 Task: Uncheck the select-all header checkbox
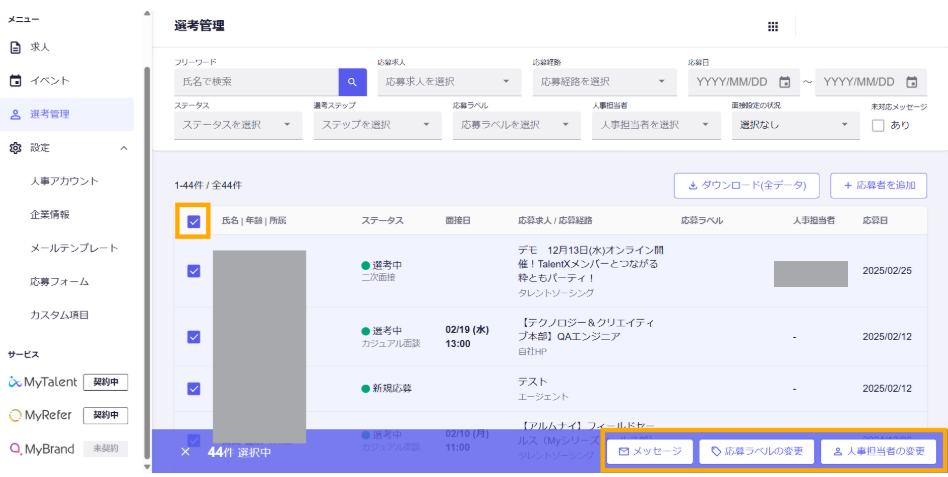click(194, 221)
